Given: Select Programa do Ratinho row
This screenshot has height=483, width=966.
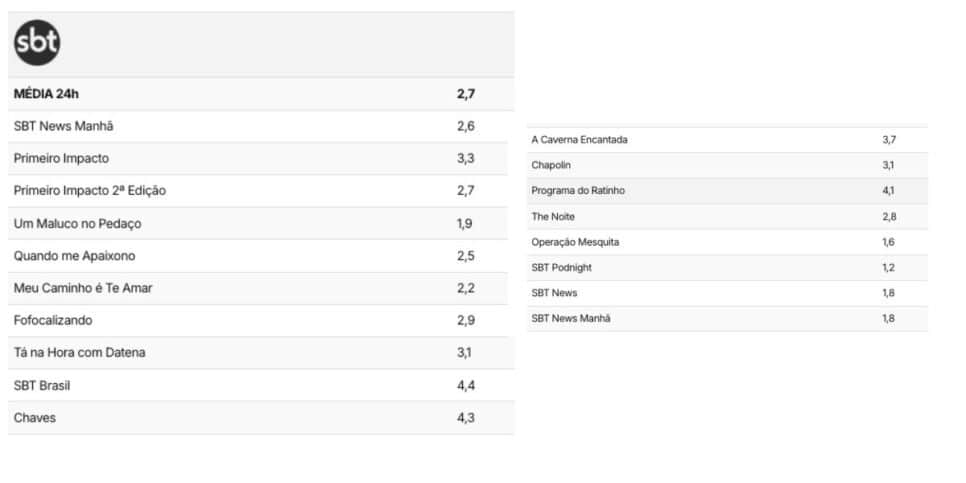Looking at the screenshot, I should [x=727, y=191].
